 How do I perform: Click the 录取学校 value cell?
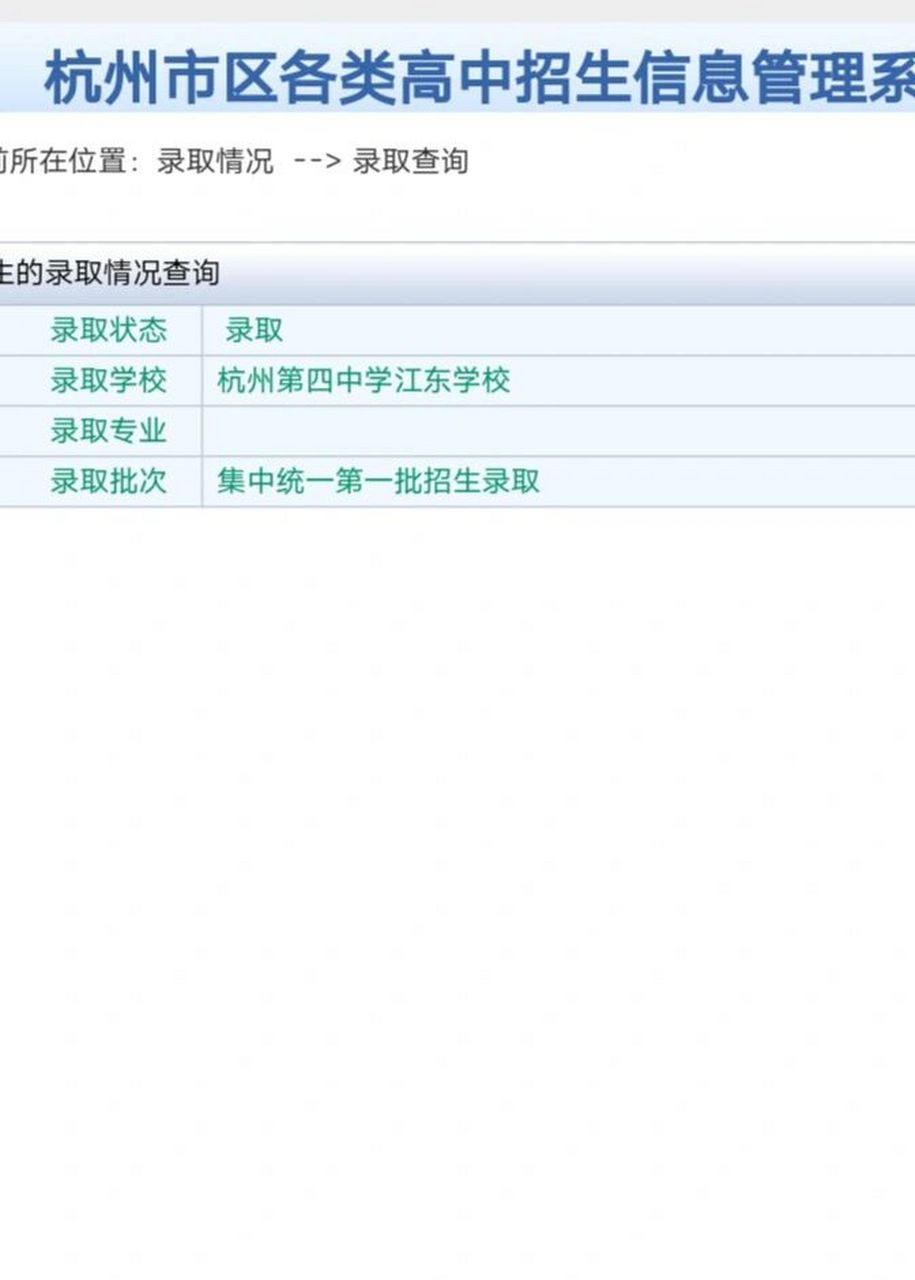600,380
